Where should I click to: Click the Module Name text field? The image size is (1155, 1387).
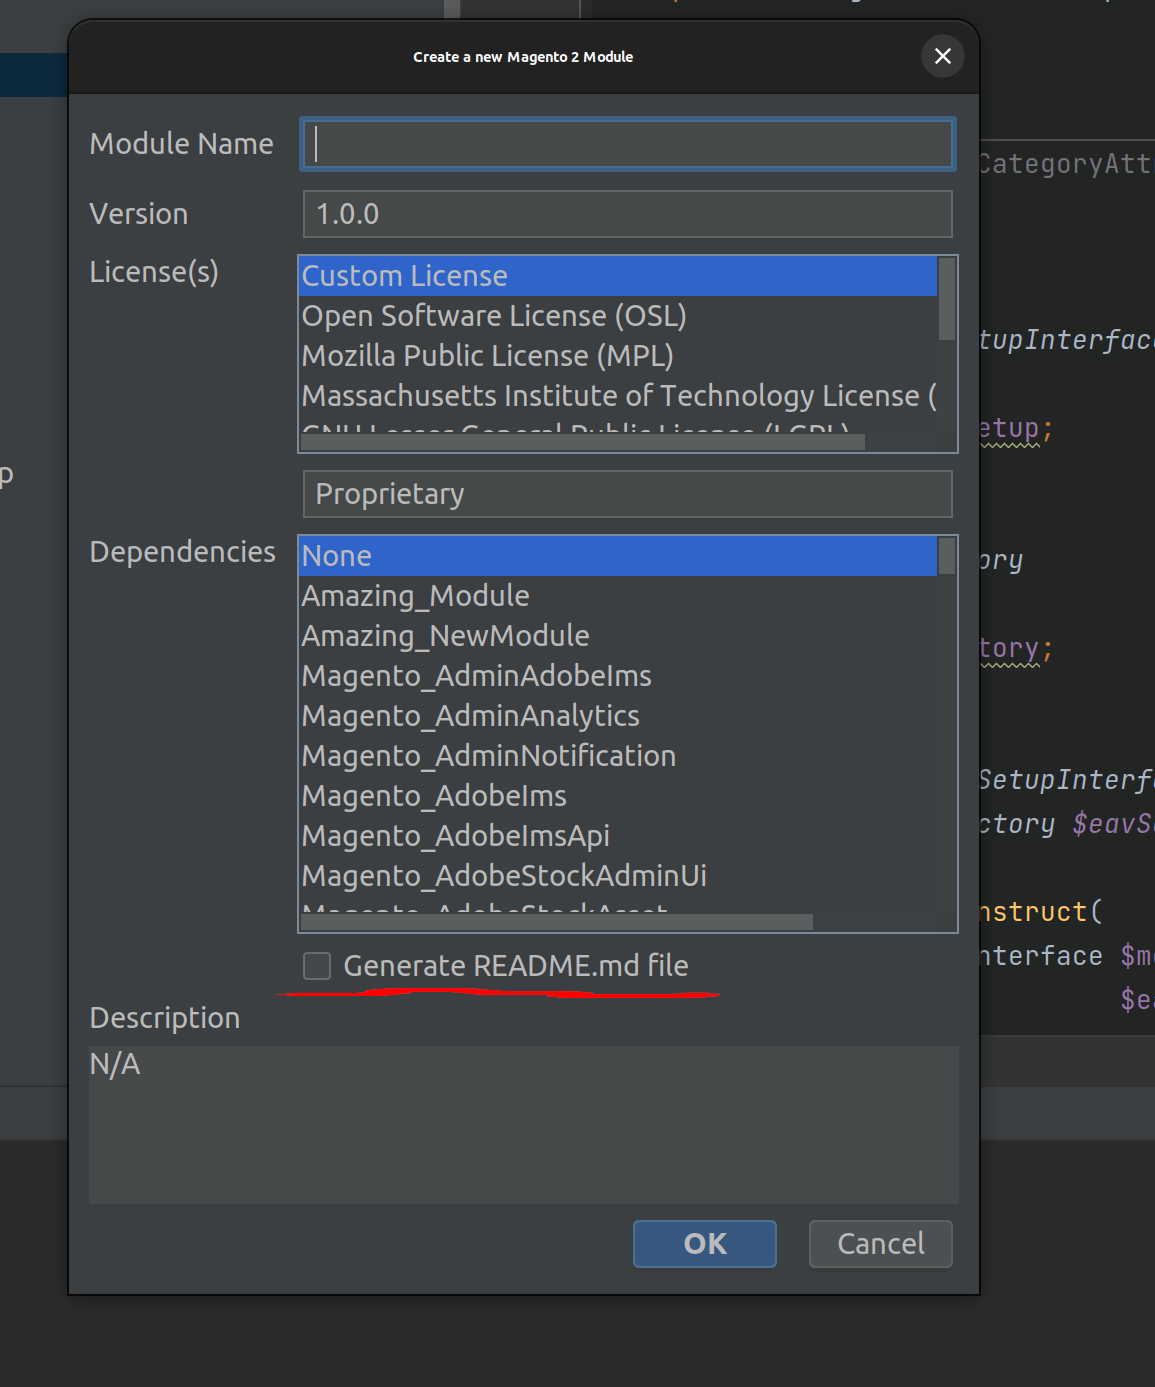coord(627,144)
